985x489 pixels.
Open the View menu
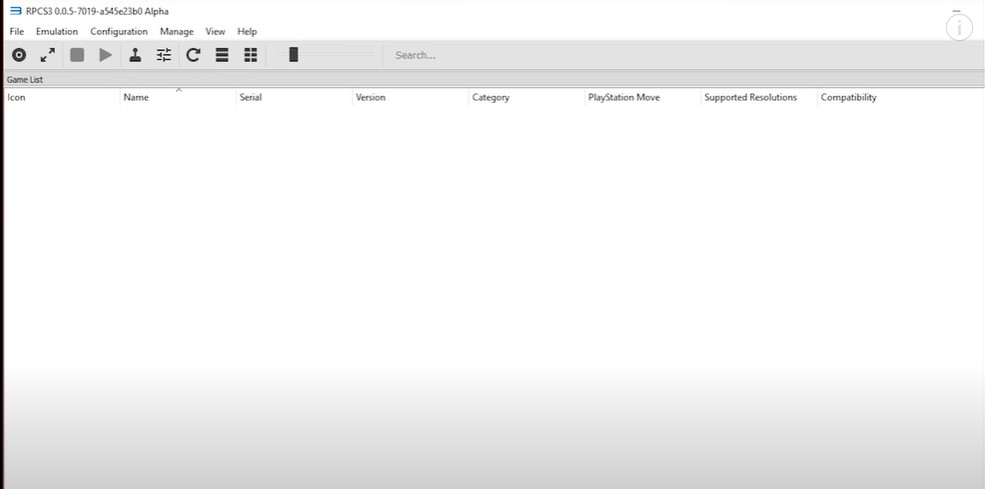tap(215, 31)
